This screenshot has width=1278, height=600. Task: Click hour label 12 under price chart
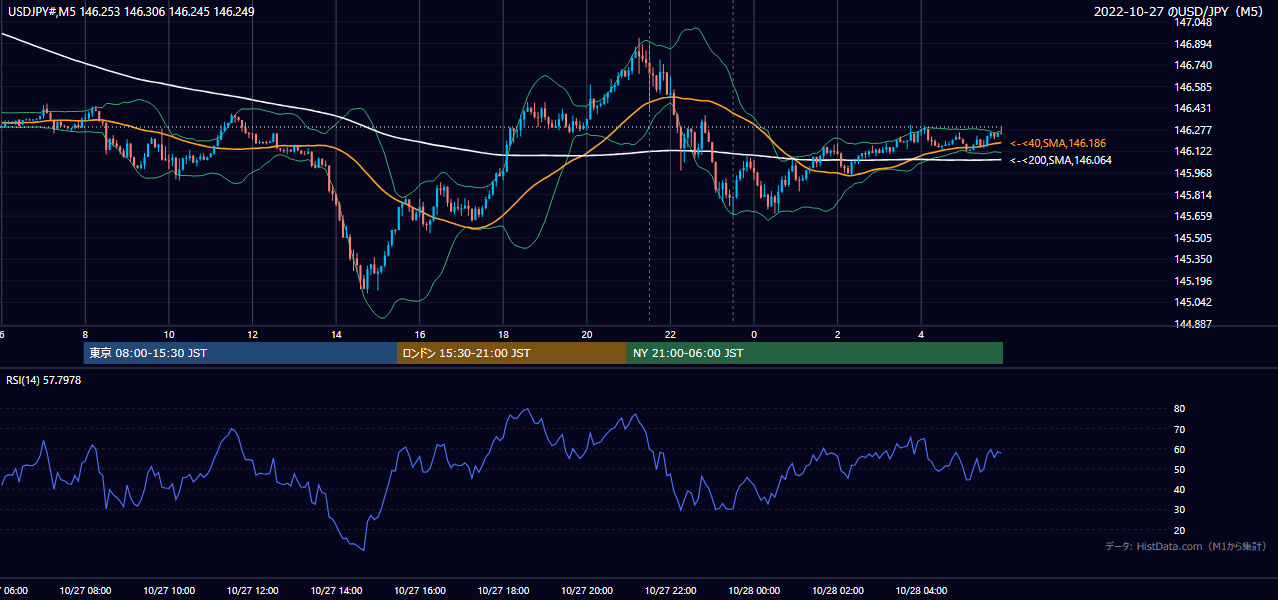(252, 334)
